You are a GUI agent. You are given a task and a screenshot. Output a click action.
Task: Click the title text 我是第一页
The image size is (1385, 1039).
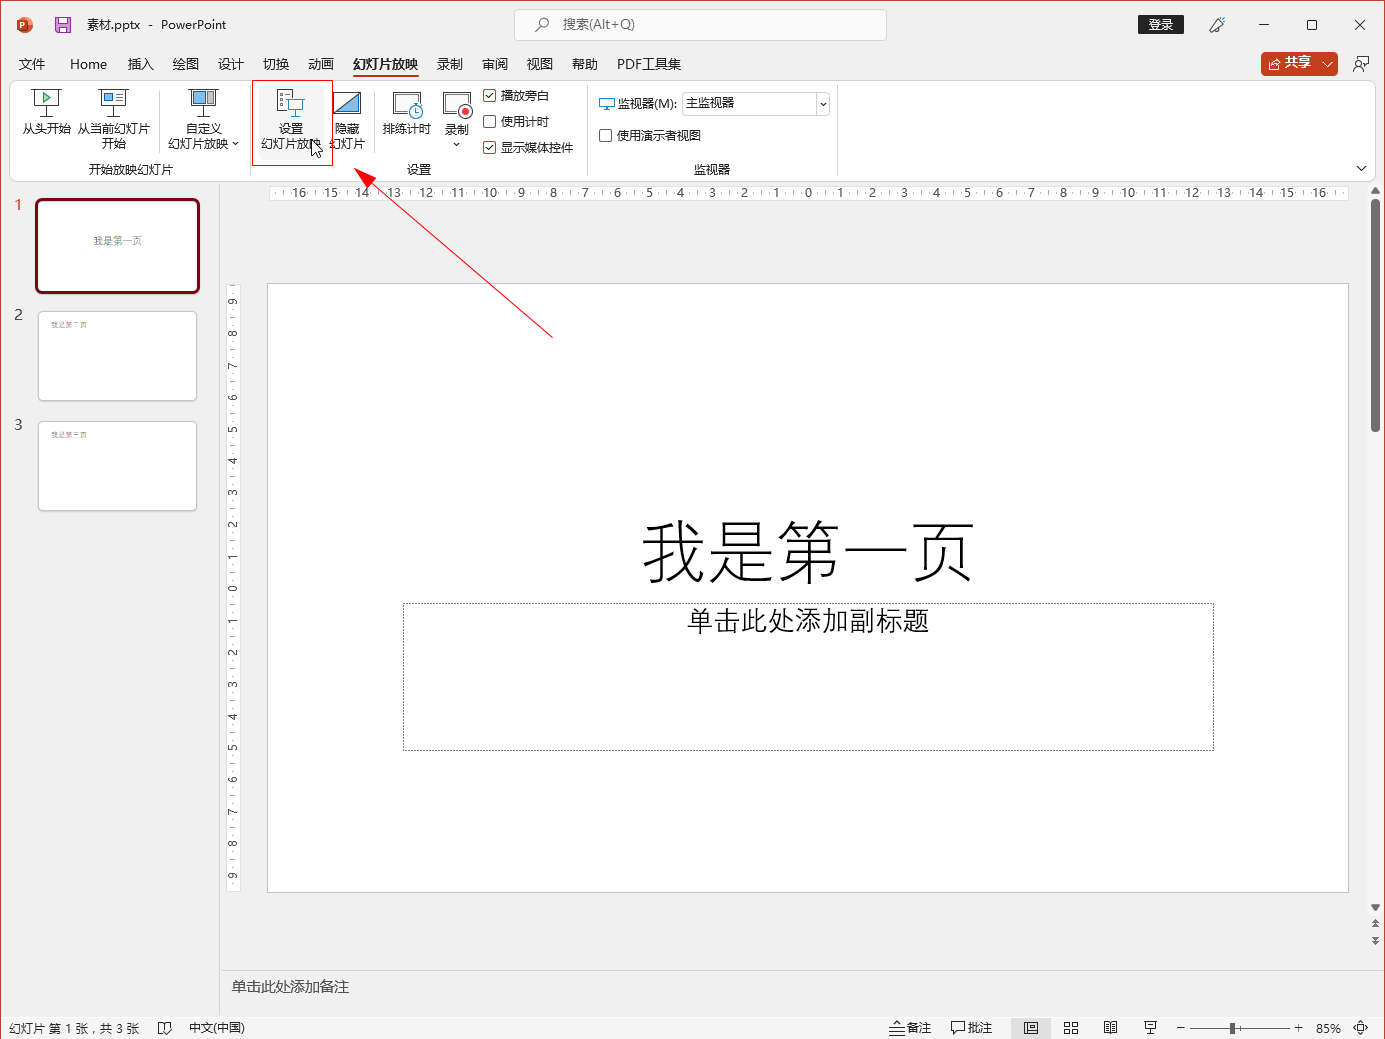tap(808, 552)
